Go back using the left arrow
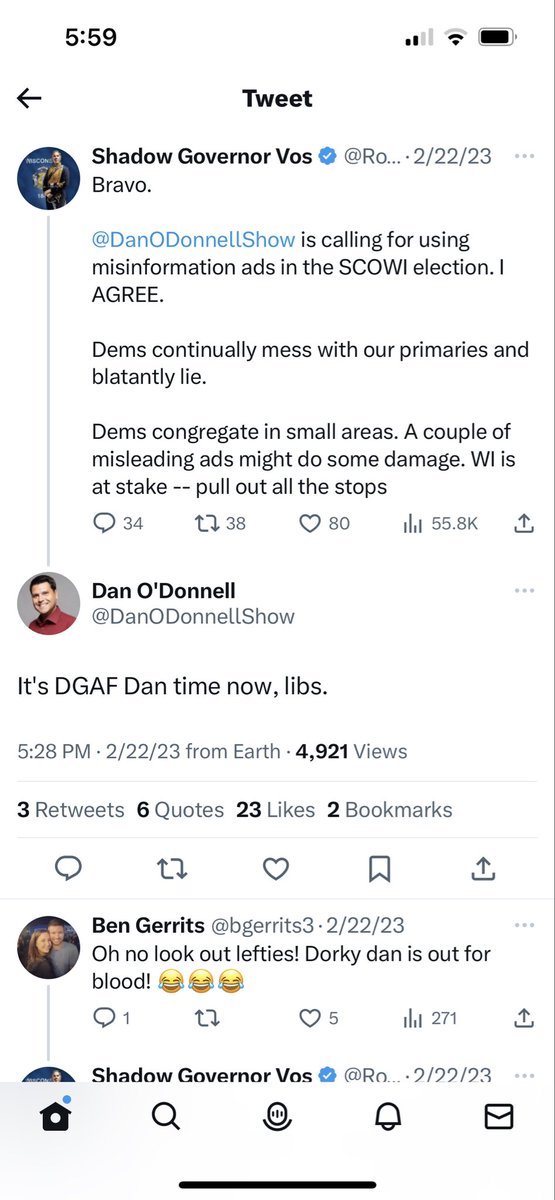The width and height of the screenshot is (555, 1200). point(29,98)
